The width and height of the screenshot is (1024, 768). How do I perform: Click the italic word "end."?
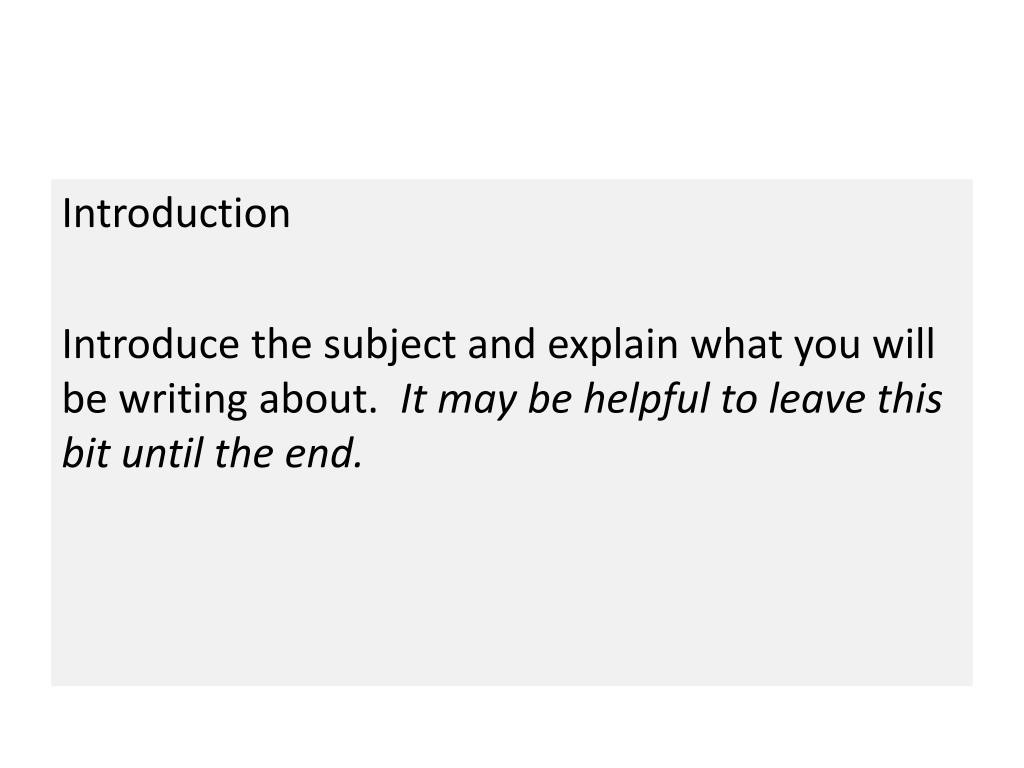click(324, 453)
